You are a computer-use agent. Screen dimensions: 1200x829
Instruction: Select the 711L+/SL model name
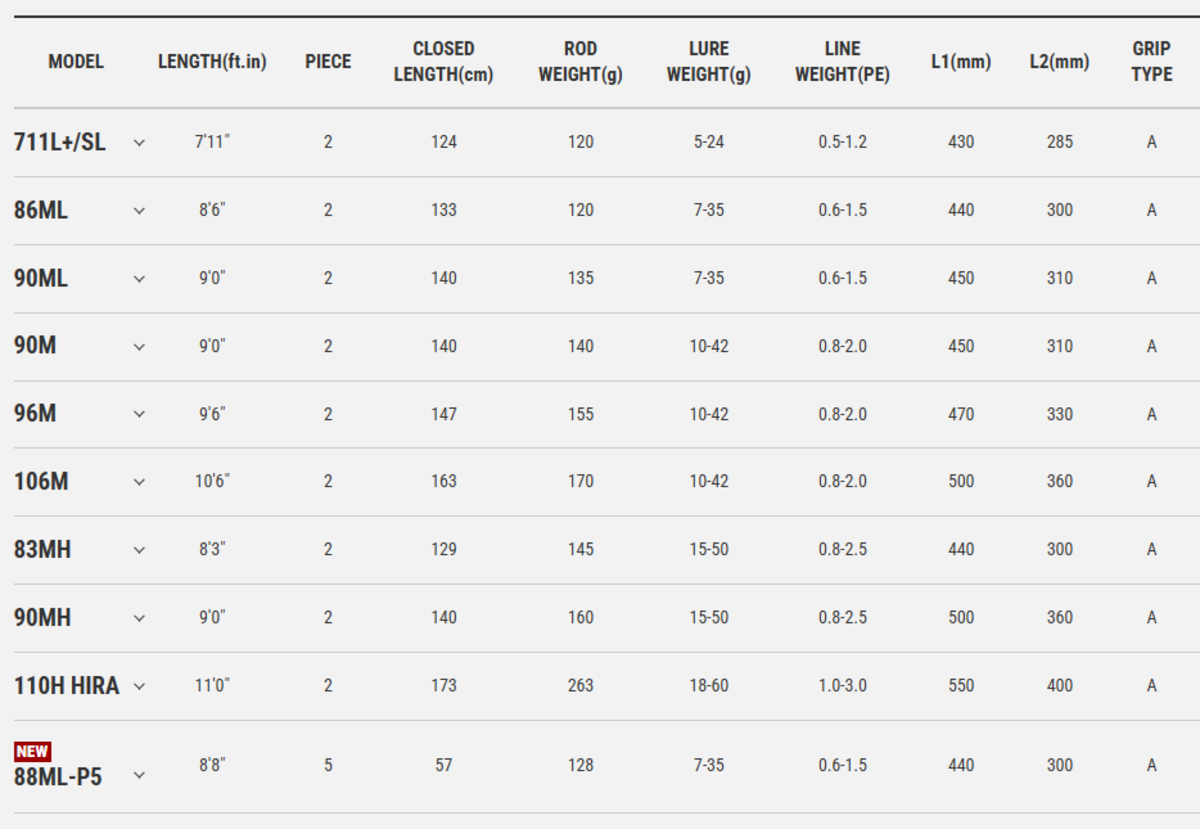coord(59,142)
